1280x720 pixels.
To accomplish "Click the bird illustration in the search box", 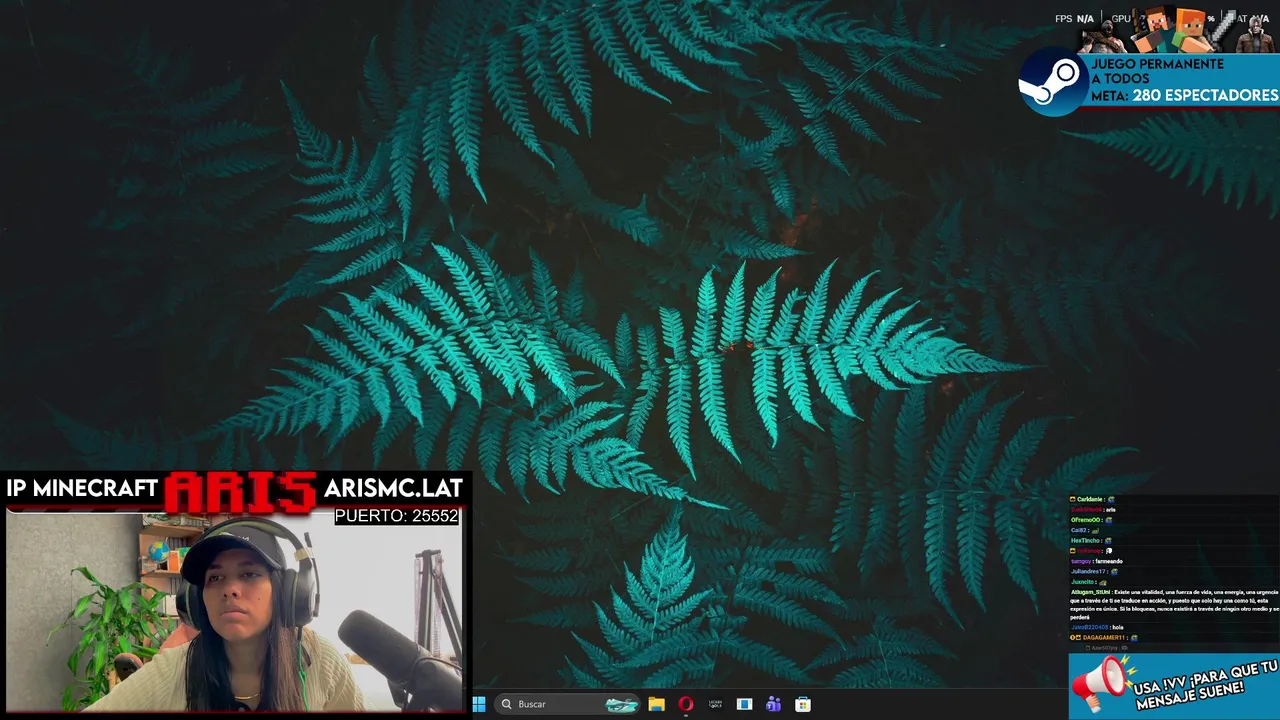I will coord(620,705).
